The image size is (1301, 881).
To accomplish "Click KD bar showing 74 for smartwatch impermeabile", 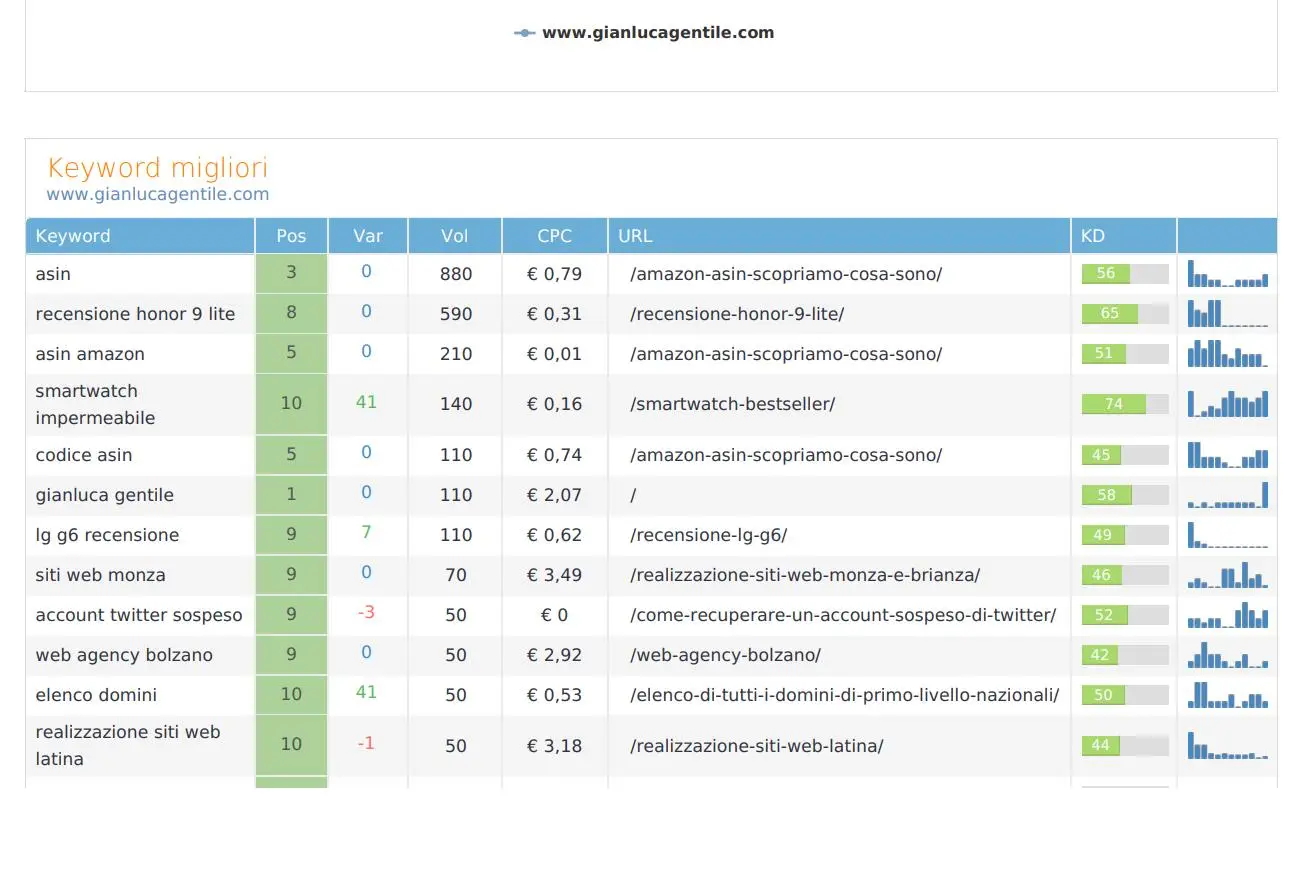I will coord(1125,404).
